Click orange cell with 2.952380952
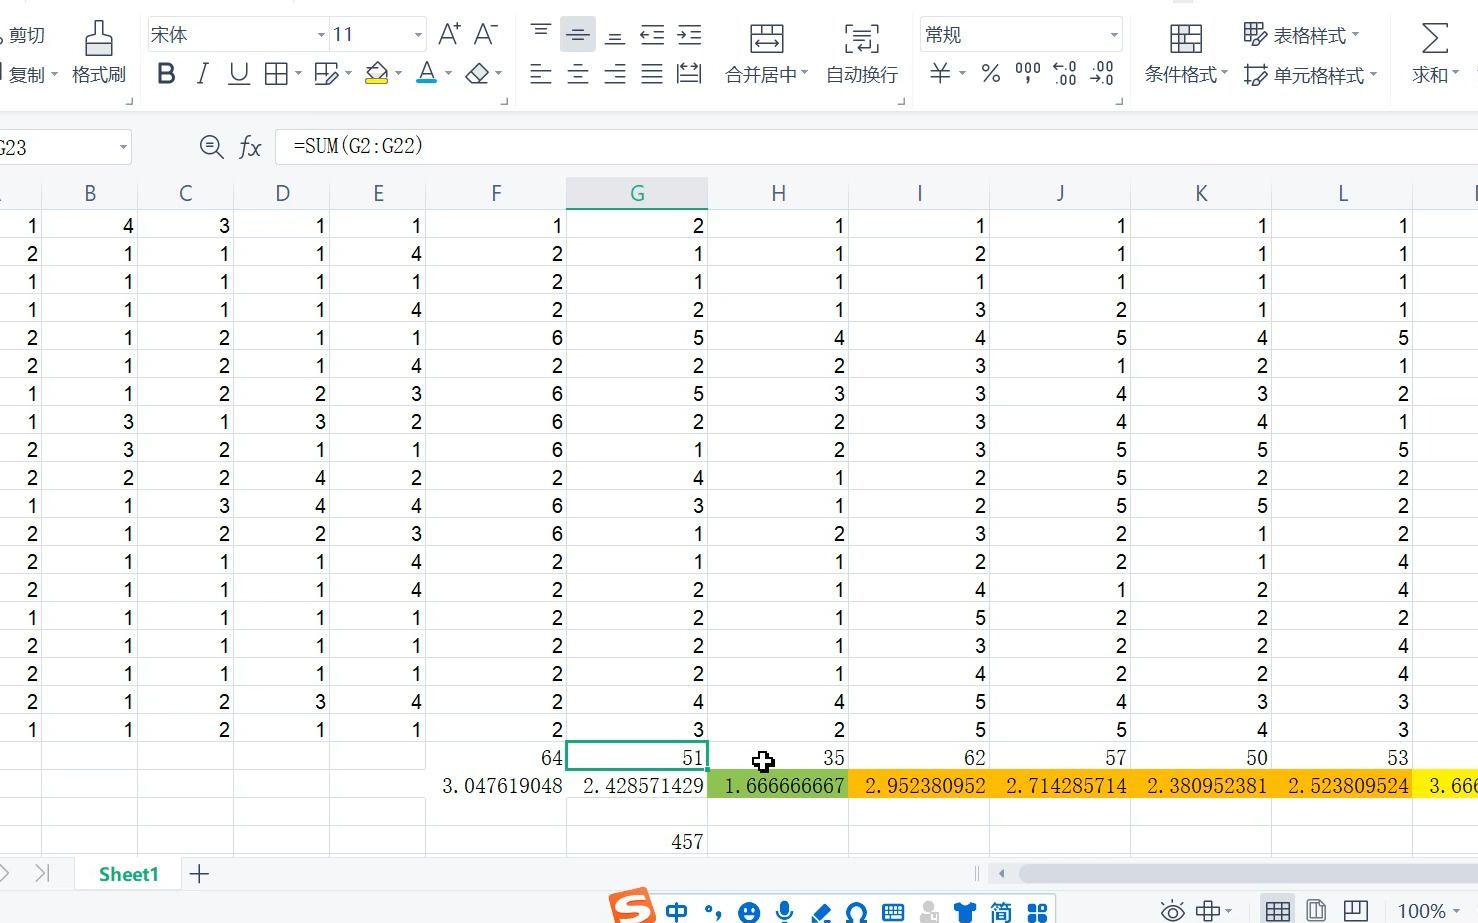This screenshot has width=1478, height=923. (x=919, y=785)
